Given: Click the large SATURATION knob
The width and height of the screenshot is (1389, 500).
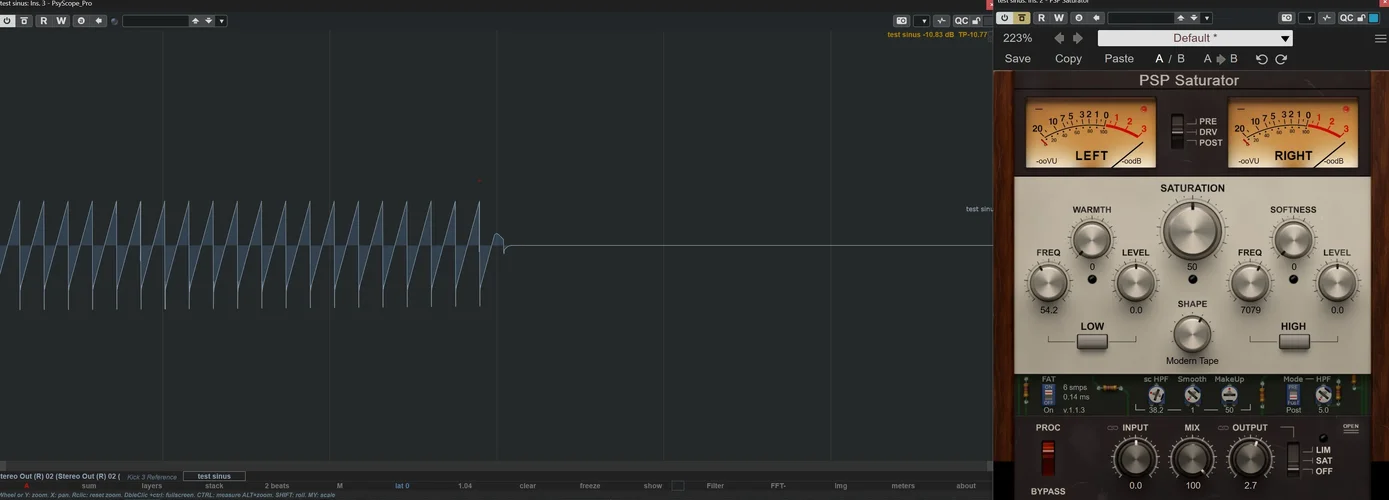Looking at the screenshot, I should [x=1192, y=229].
